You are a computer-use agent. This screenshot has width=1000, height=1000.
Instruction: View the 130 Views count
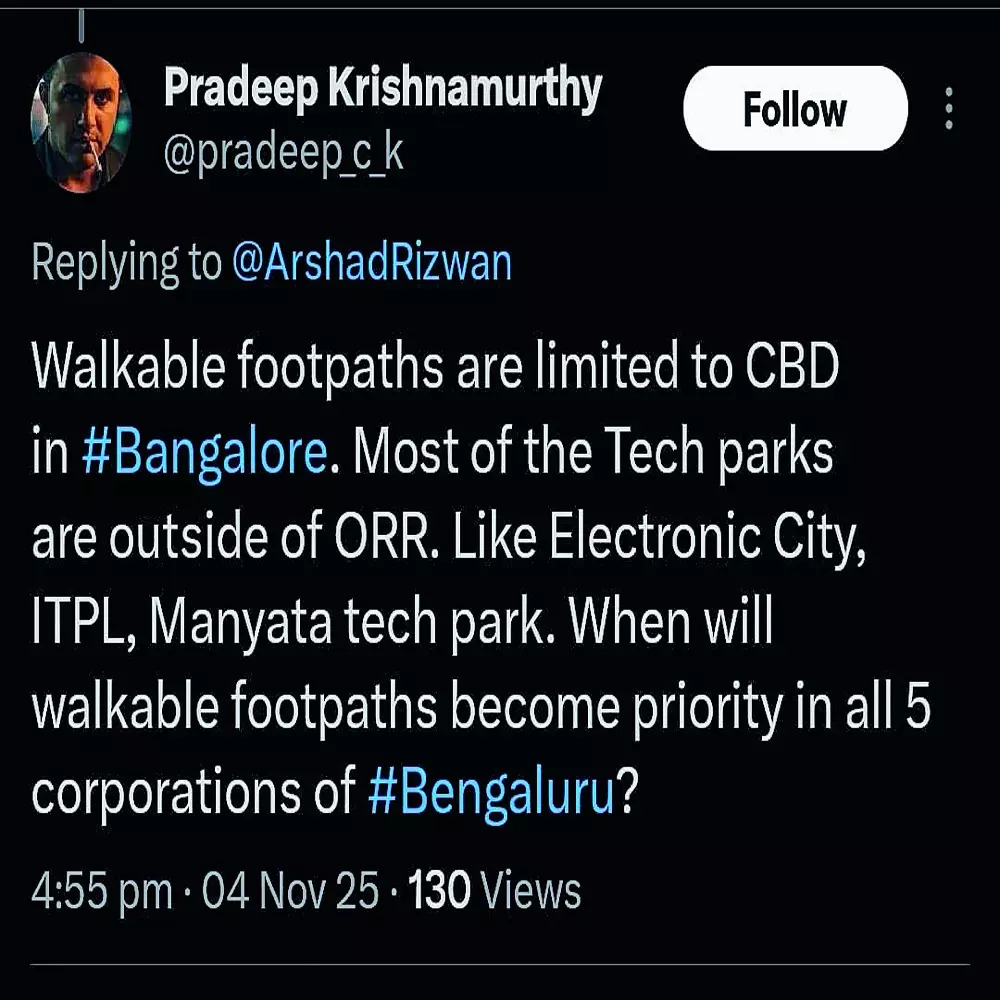pos(495,890)
